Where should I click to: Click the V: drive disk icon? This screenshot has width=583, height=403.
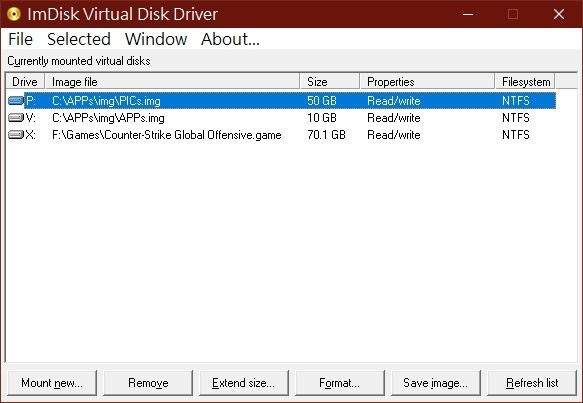click(16, 118)
